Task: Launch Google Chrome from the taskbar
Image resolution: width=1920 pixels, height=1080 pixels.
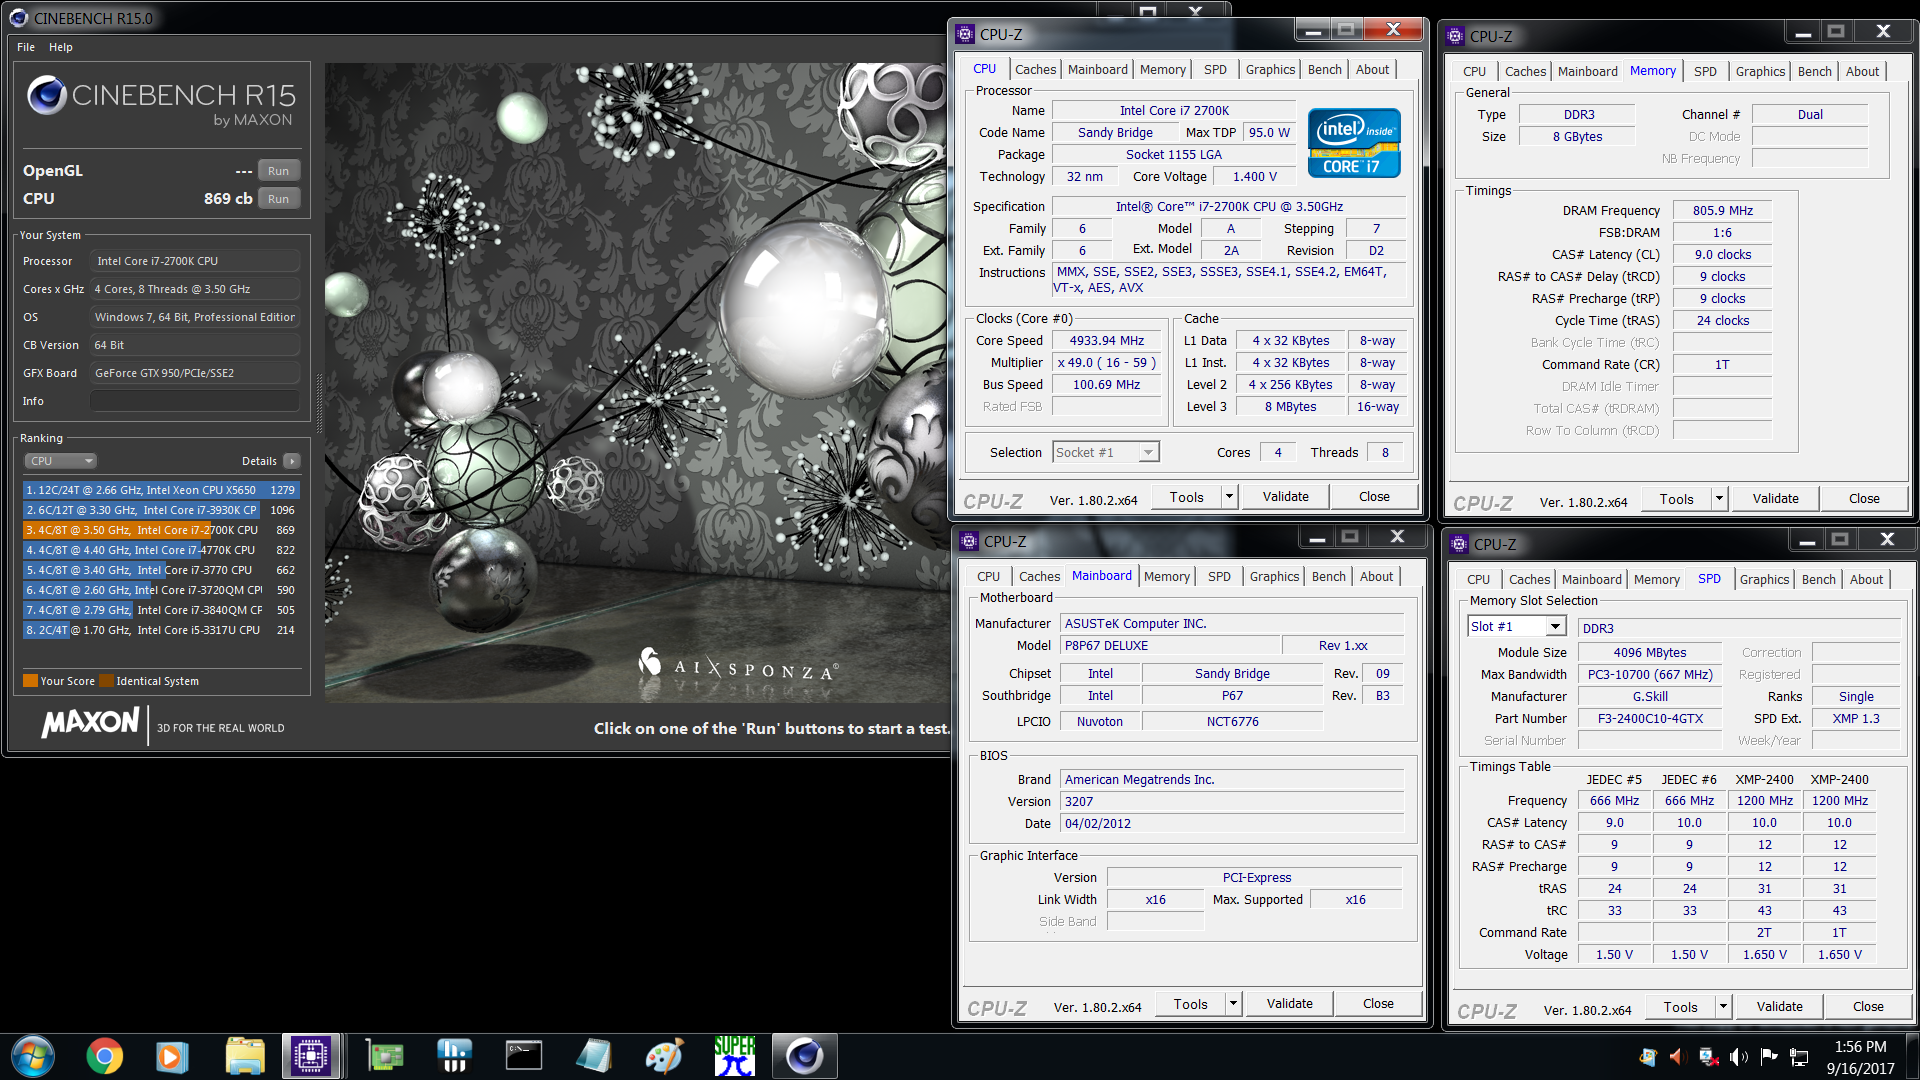Action: [104, 1056]
